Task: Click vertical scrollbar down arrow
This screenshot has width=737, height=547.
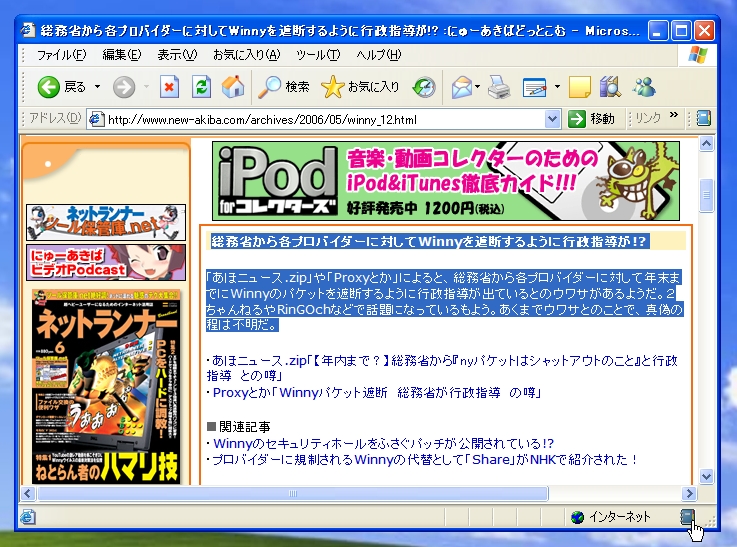Action: tap(706, 477)
